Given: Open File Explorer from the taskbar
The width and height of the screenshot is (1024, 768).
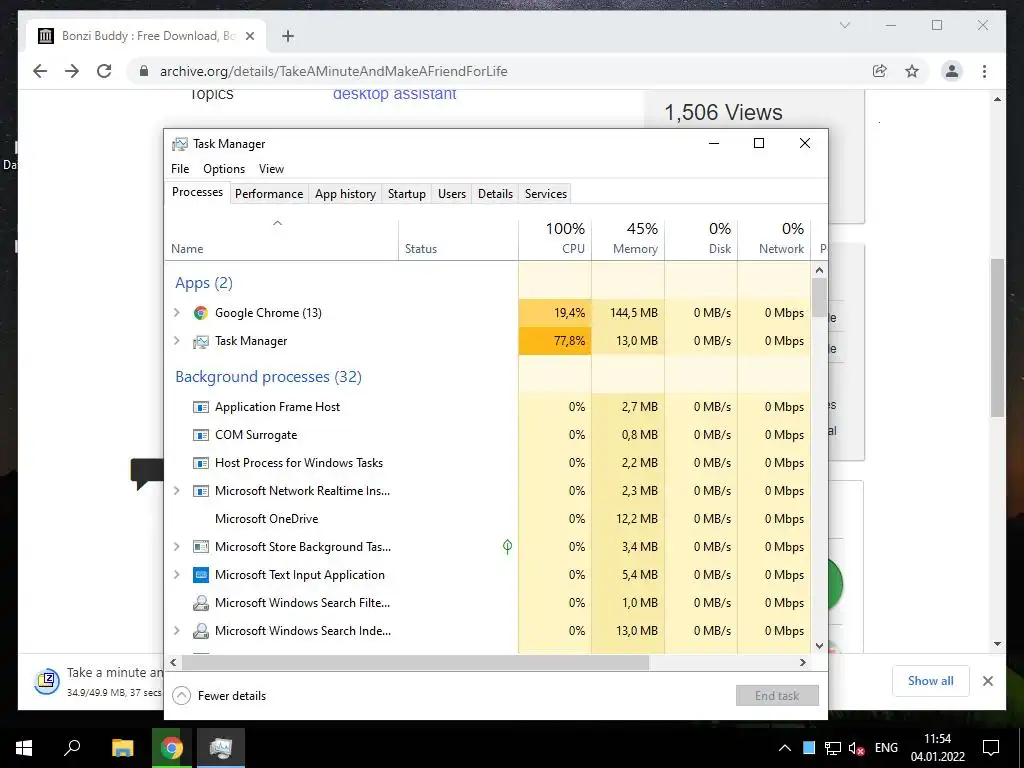Looking at the screenshot, I should [122, 748].
